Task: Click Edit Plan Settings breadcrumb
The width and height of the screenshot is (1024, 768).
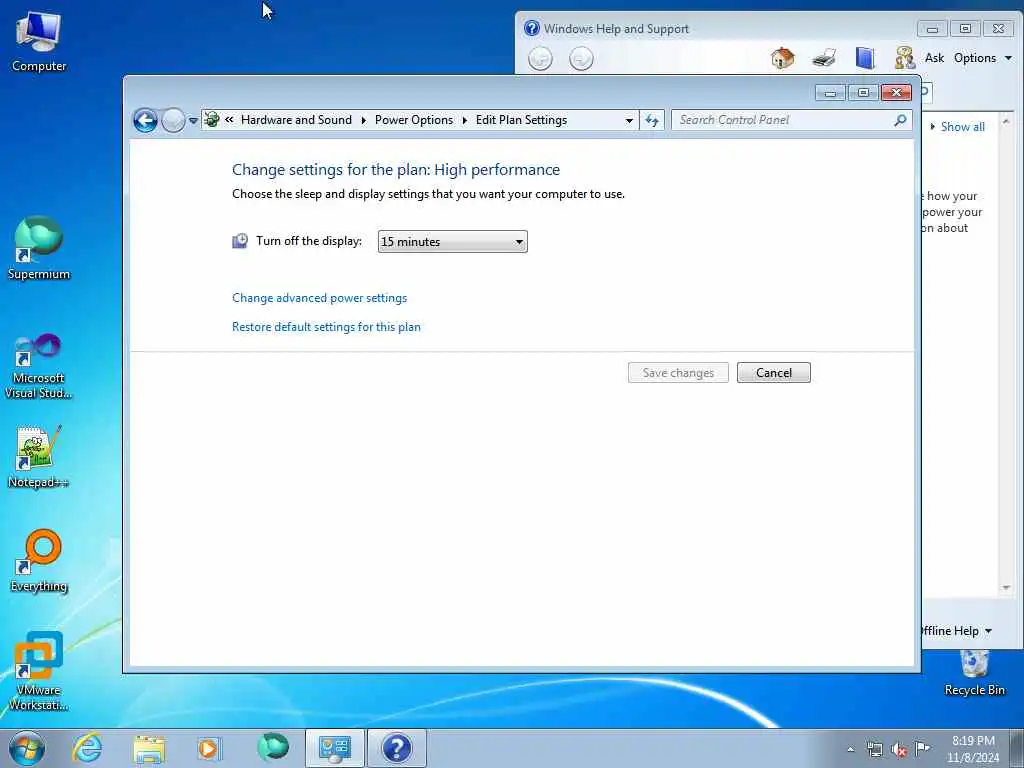Action: [x=521, y=120]
